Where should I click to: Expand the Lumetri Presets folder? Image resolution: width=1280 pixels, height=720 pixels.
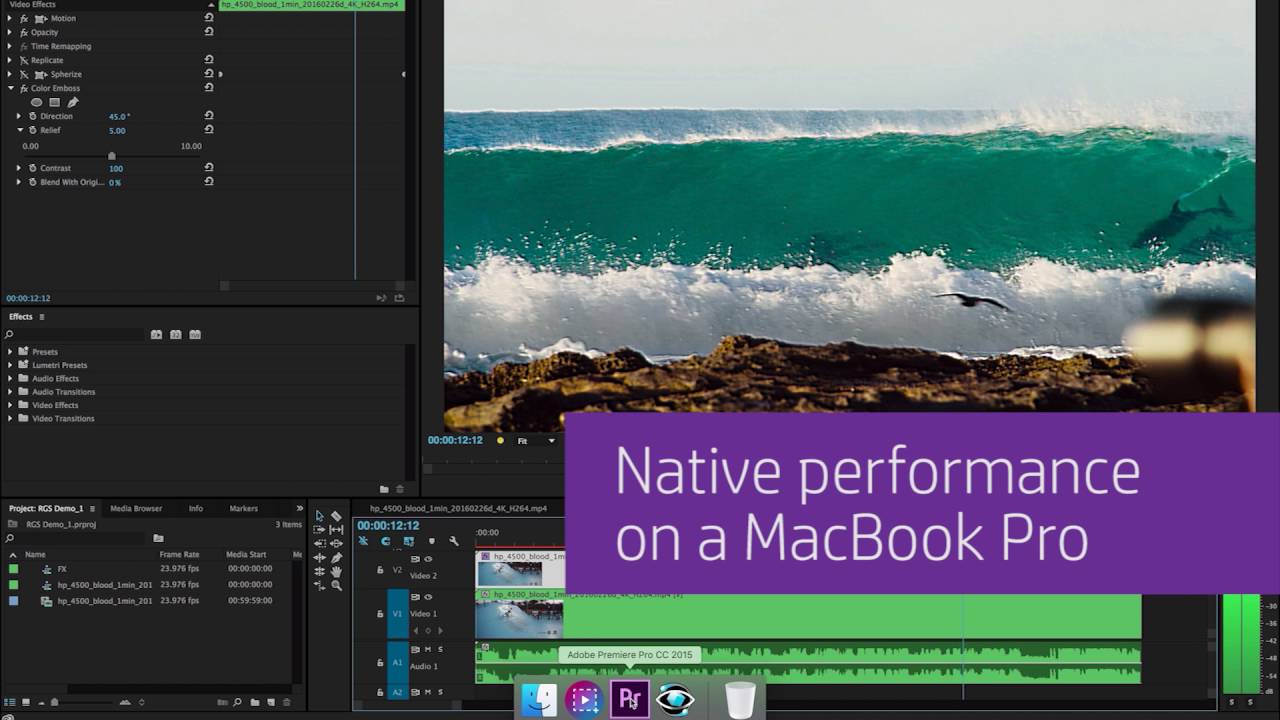[x=10, y=365]
